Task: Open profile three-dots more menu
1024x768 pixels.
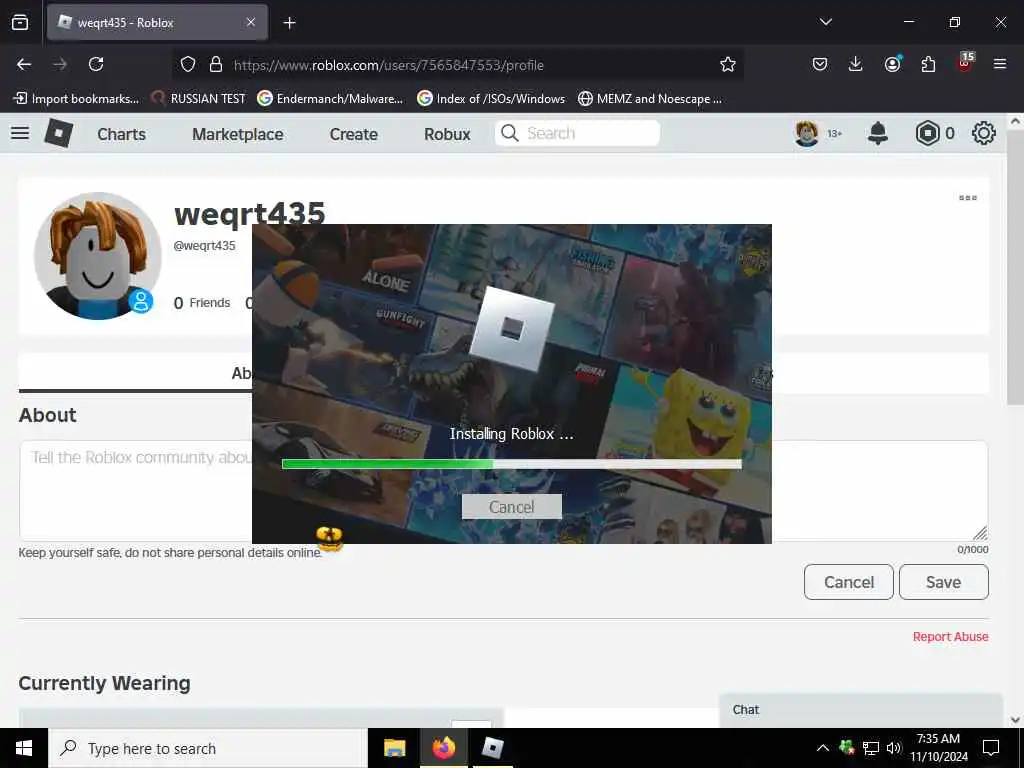Action: (967, 198)
